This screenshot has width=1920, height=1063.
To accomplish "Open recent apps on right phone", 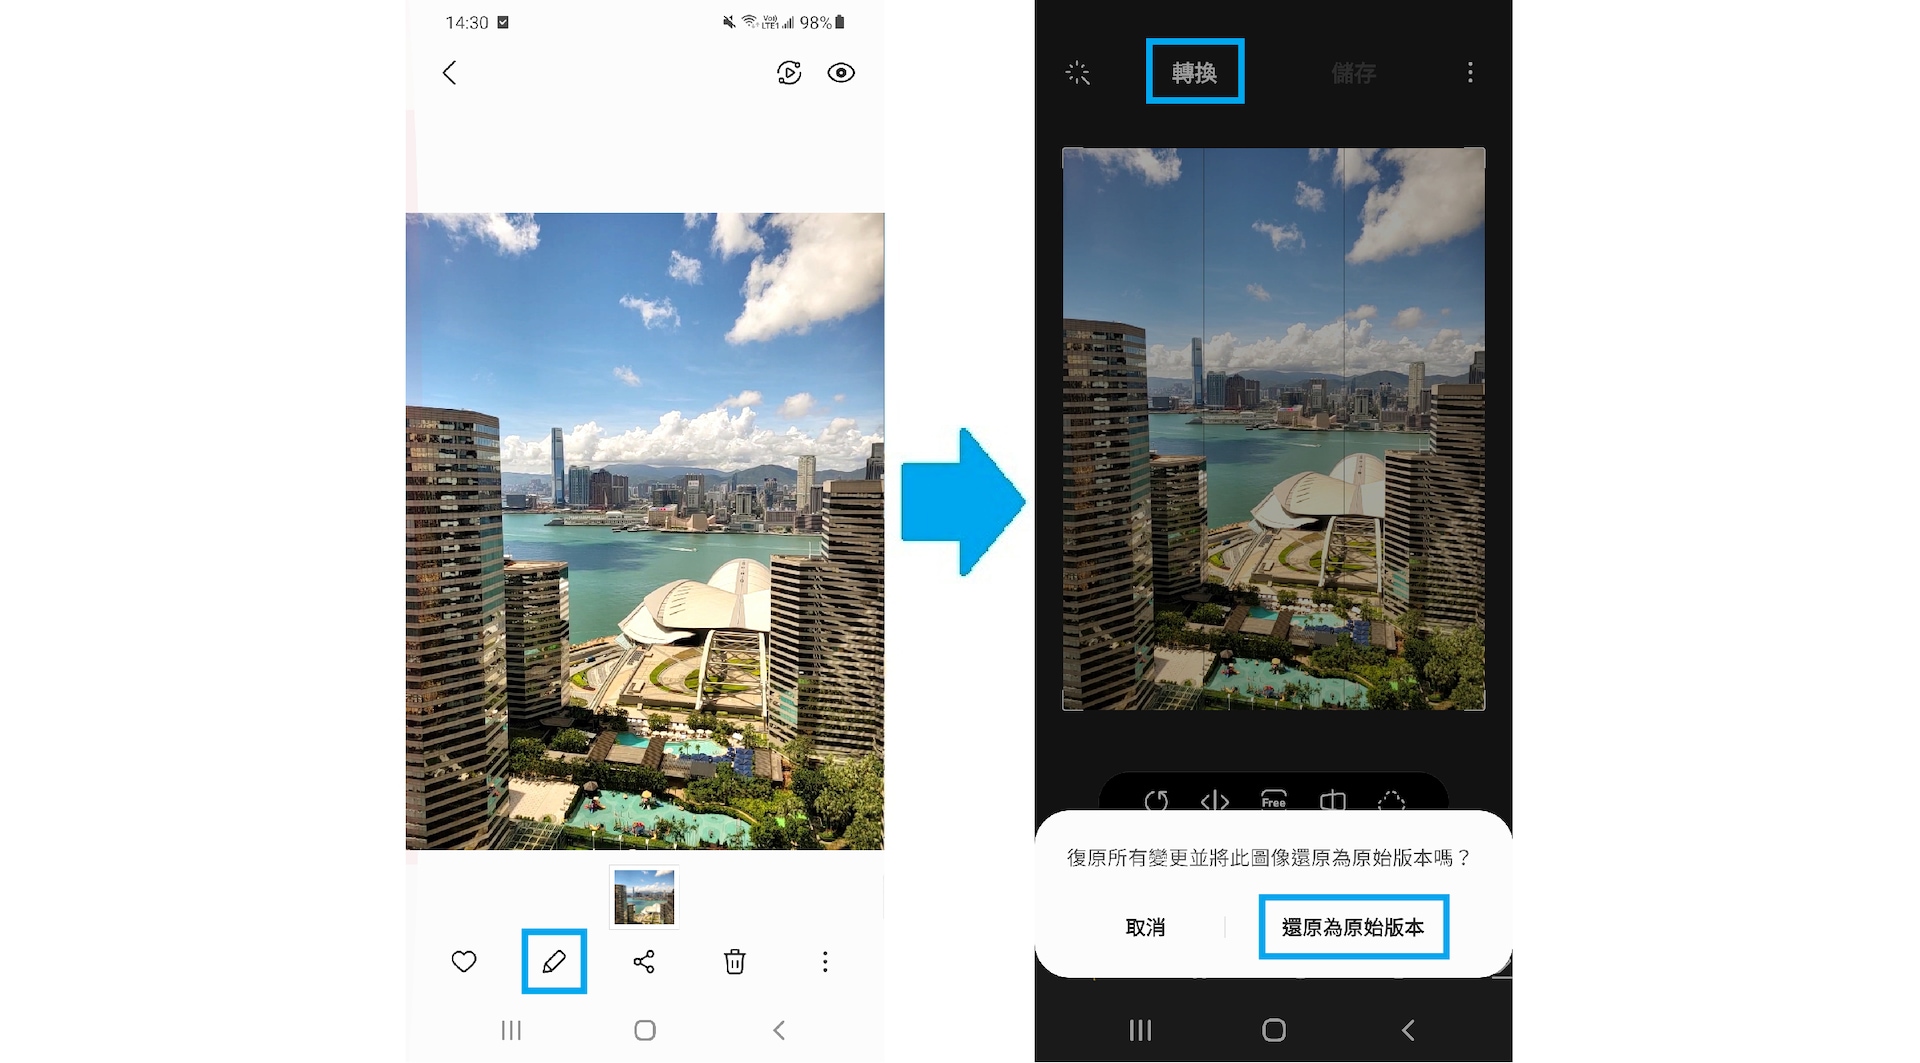I will (1140, 1030).
